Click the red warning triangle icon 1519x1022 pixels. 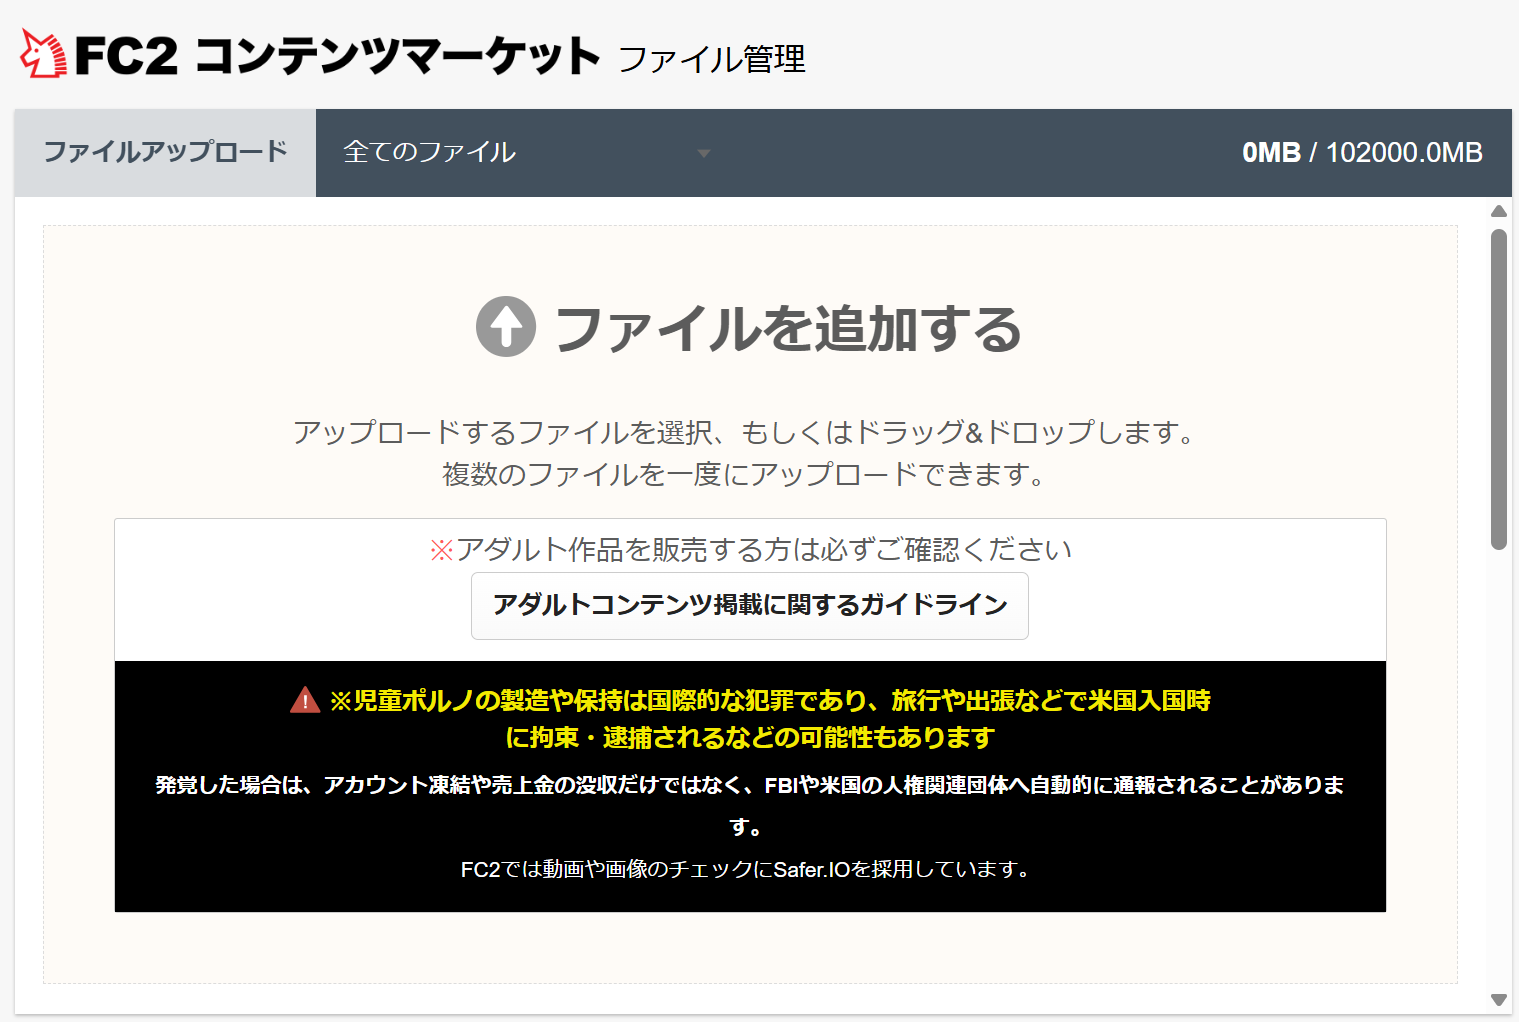(304, 700)
